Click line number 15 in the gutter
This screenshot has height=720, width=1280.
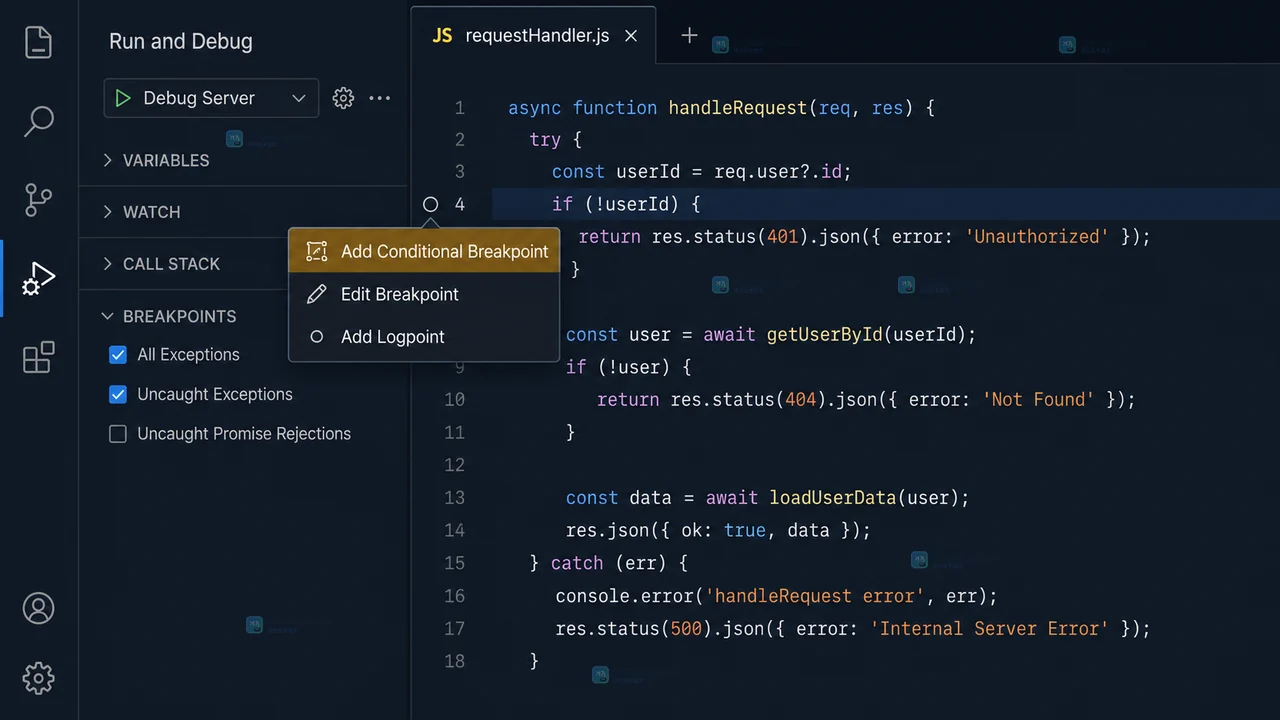454,563
